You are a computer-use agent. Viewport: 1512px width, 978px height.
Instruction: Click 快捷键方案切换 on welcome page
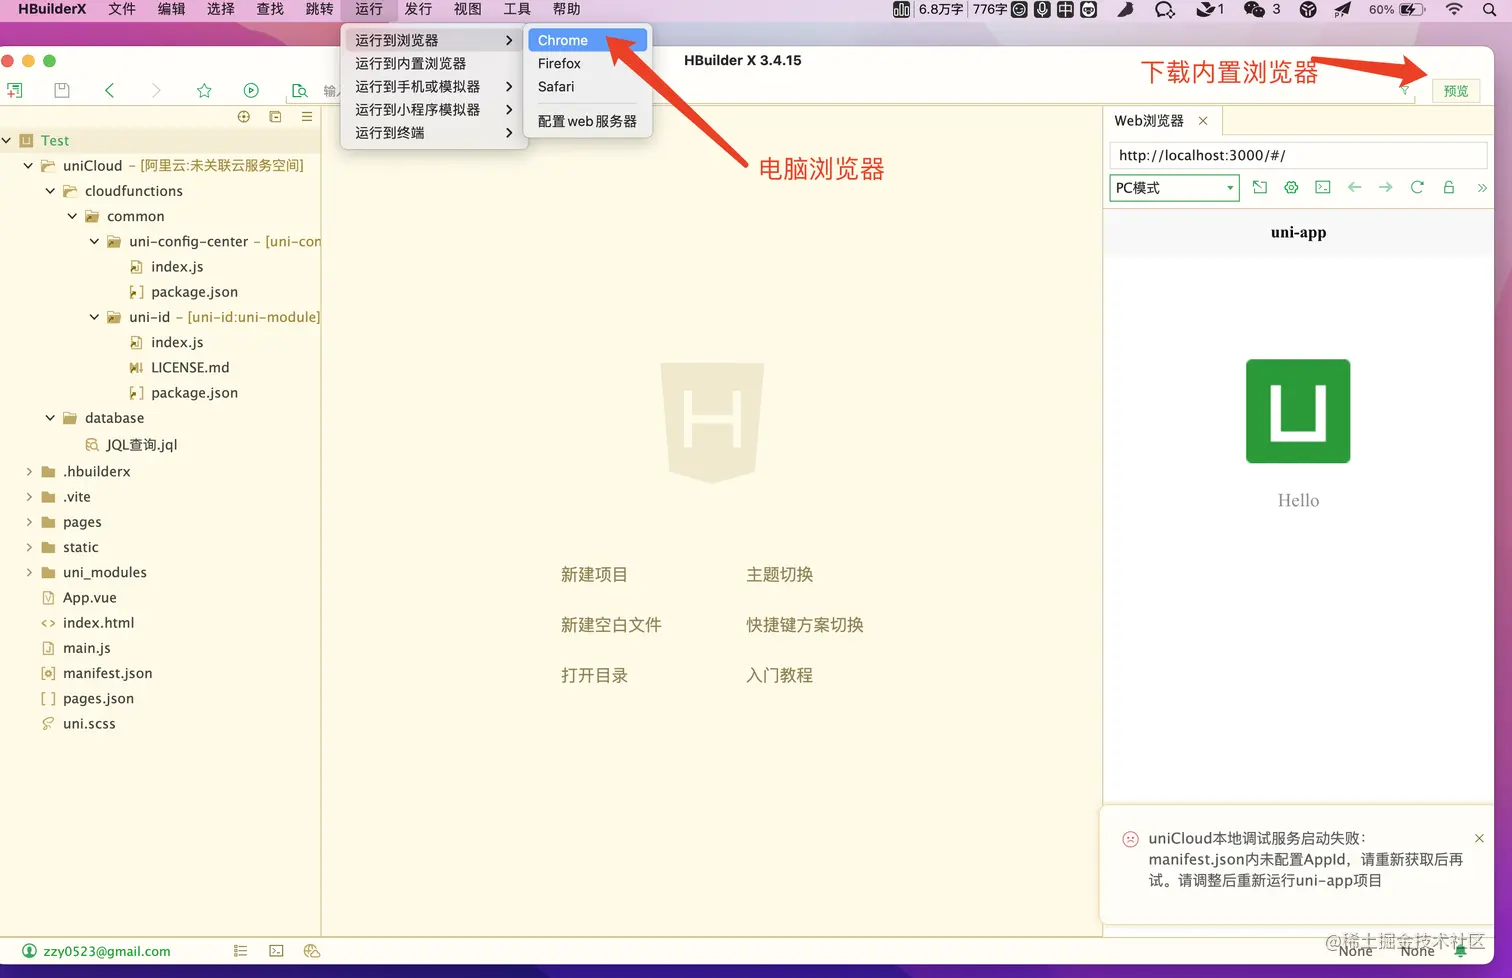[804, 625]
